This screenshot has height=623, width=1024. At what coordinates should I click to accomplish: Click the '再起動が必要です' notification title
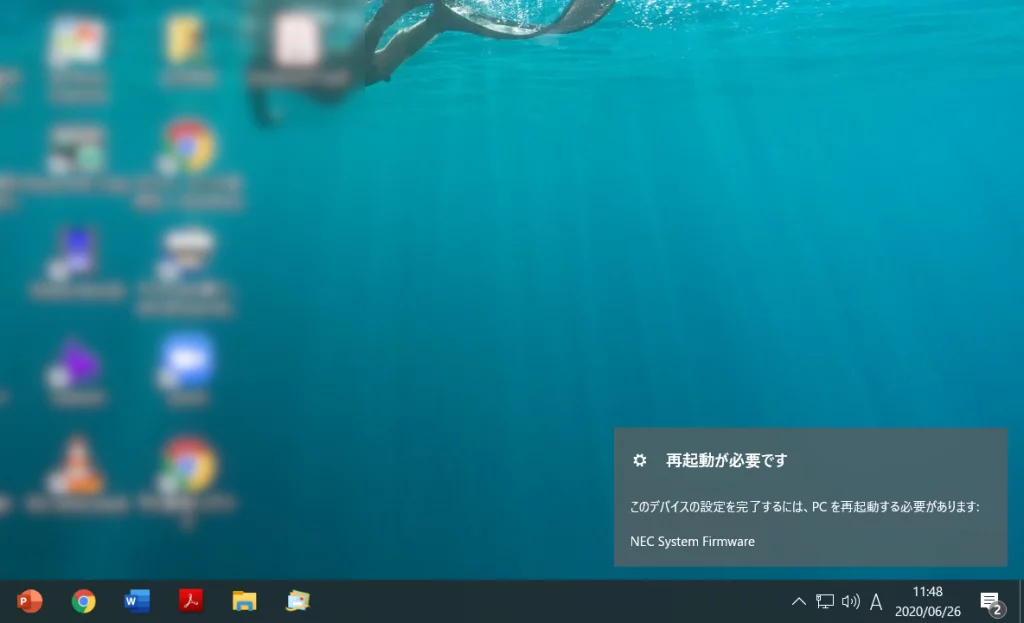(727, 460)
